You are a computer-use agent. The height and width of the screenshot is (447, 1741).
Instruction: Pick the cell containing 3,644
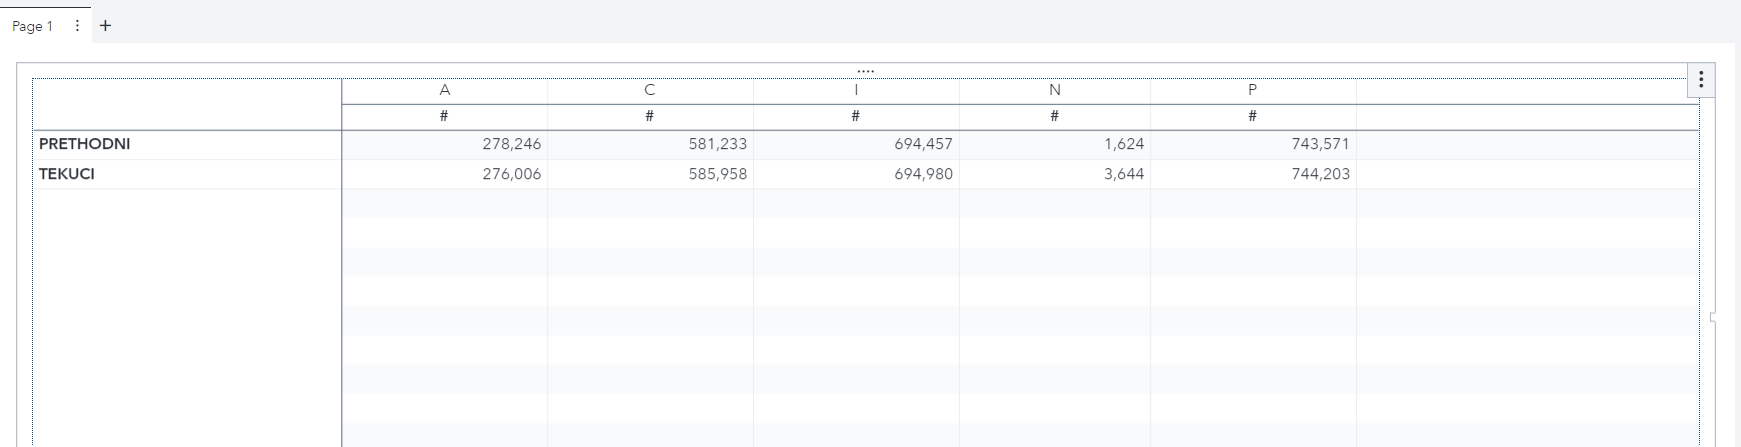pyautogui.click(x=1124, y=174)
